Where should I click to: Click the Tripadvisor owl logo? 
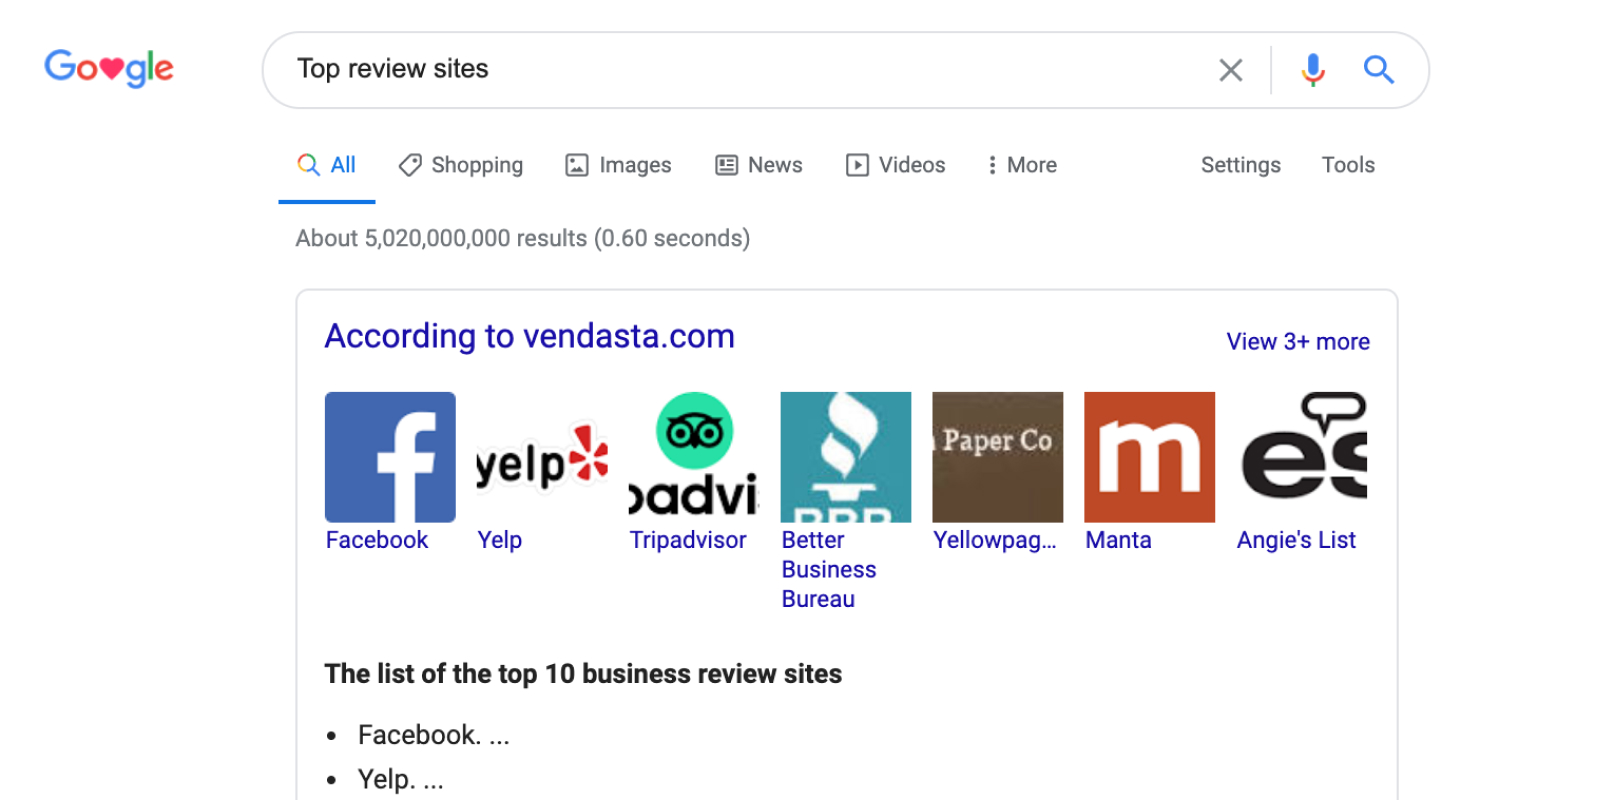[x=691, y=430]
